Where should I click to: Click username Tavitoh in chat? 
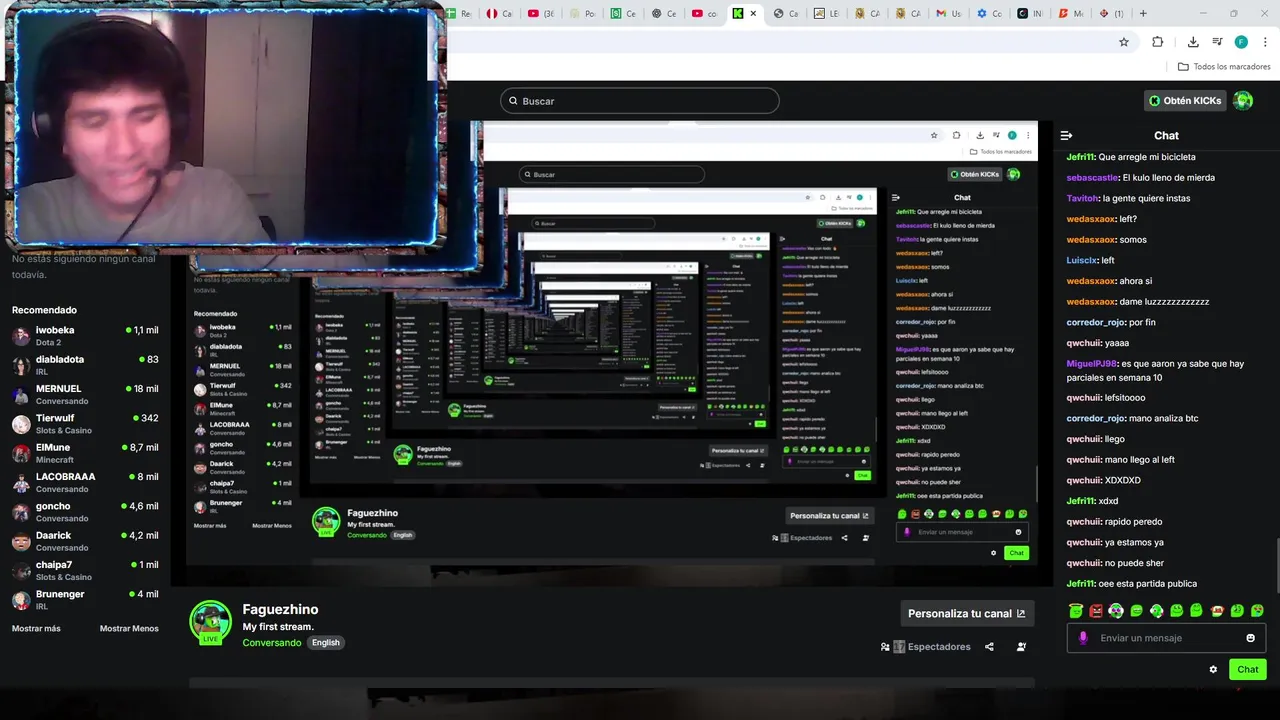tap(1083, 198)
